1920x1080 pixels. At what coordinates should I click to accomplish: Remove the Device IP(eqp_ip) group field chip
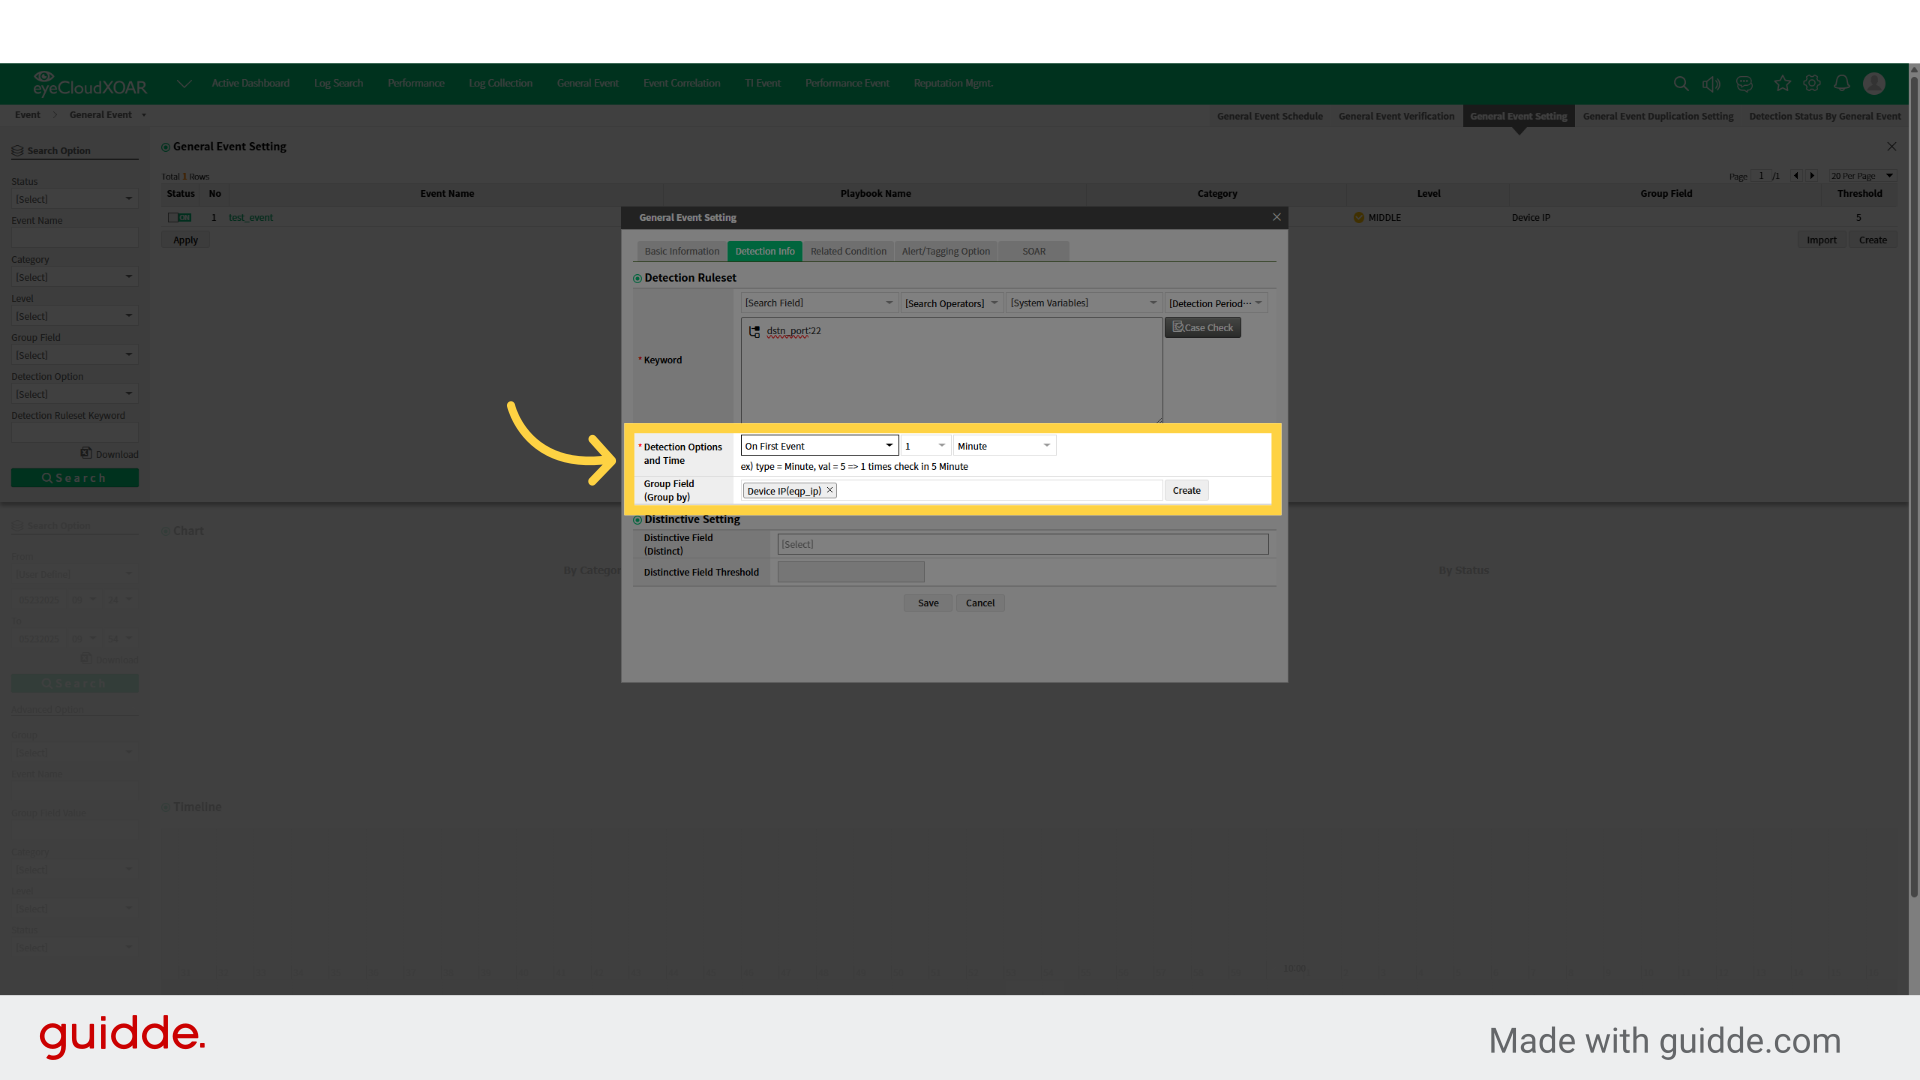pos(829,490)
